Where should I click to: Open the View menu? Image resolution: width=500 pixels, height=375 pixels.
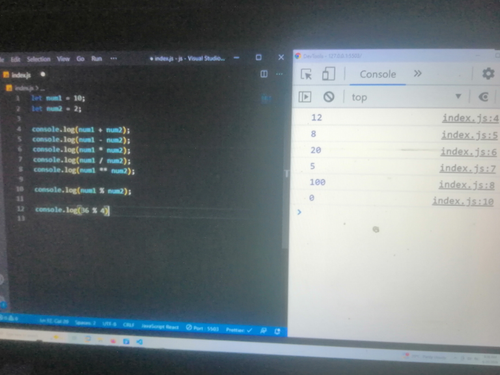(x=63, y=59)
